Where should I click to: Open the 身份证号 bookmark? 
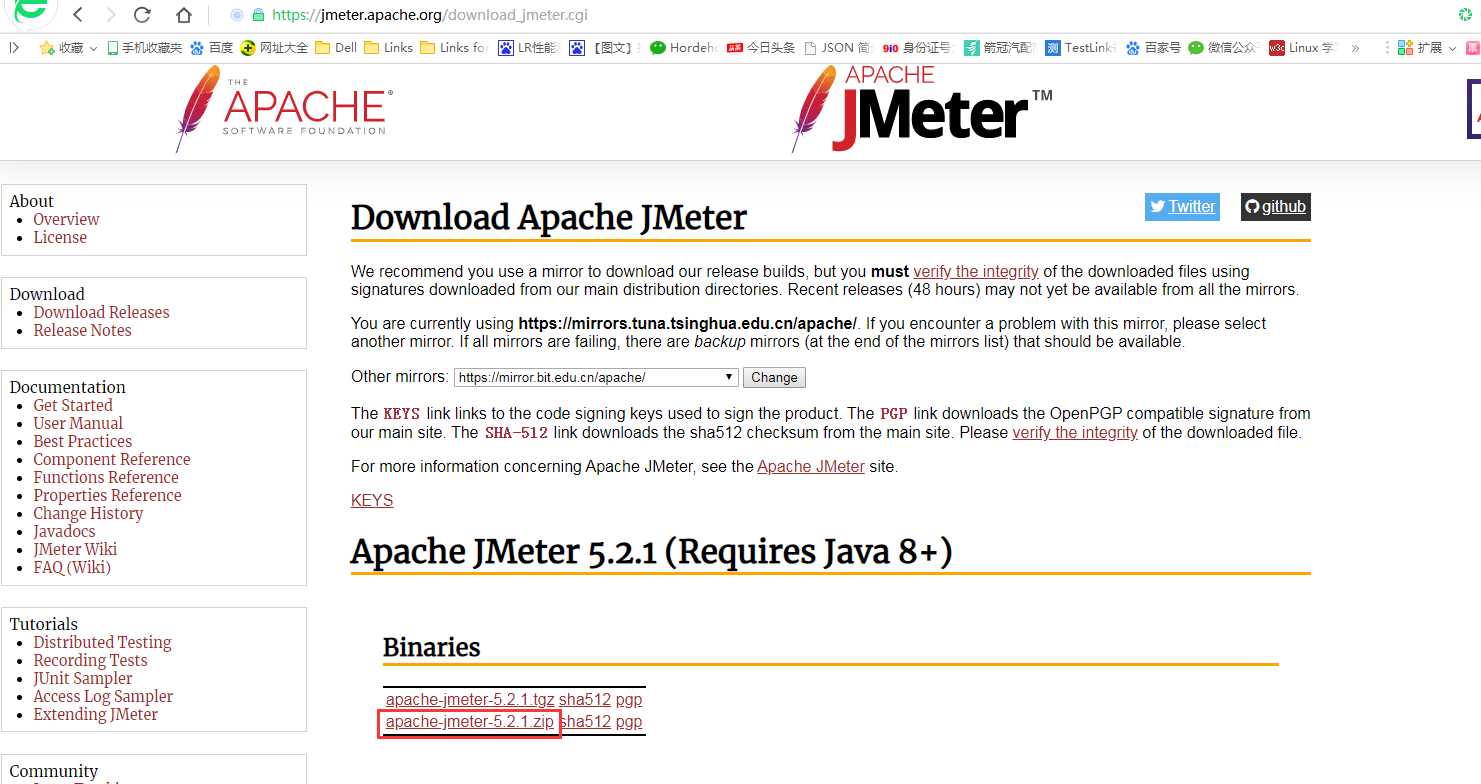[x=918, y=47]
